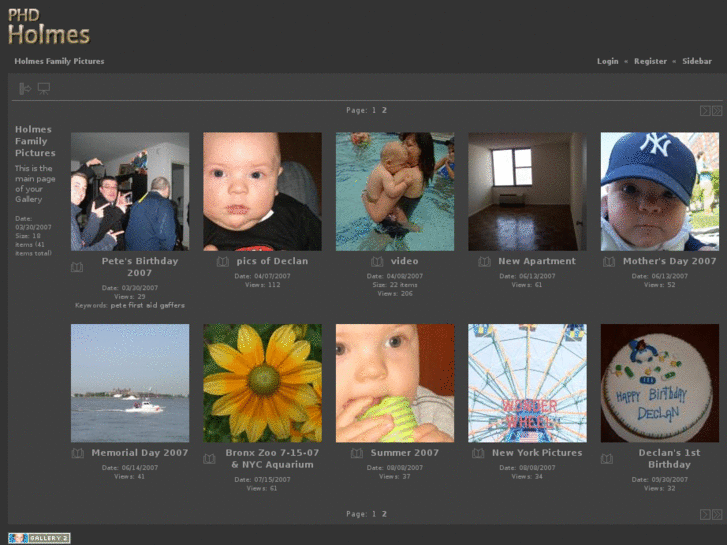This screenshot has height=545, width=727.
Task: Click the PHD Holmes site logo
Action: click(49, 27)
